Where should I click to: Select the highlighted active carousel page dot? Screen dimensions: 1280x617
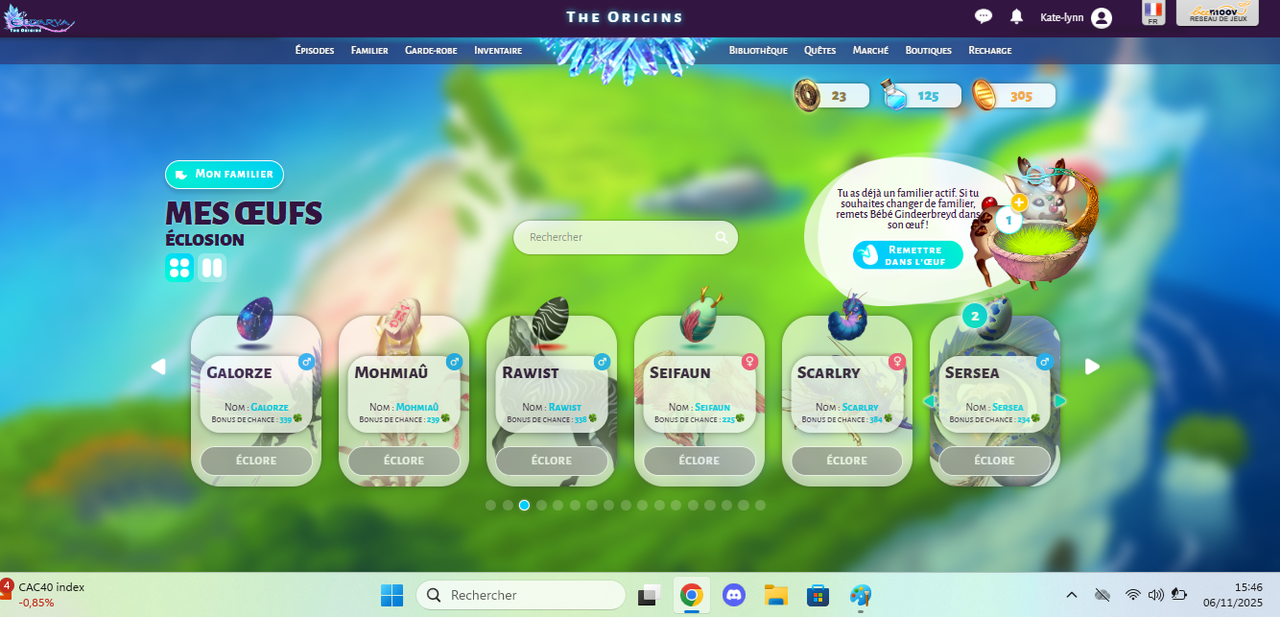[524, 505]
